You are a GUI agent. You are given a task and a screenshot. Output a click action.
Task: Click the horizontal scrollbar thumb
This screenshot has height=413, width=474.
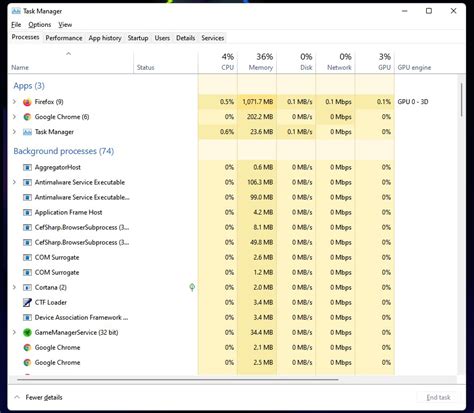pyautogui.click(x=178, y=379)
